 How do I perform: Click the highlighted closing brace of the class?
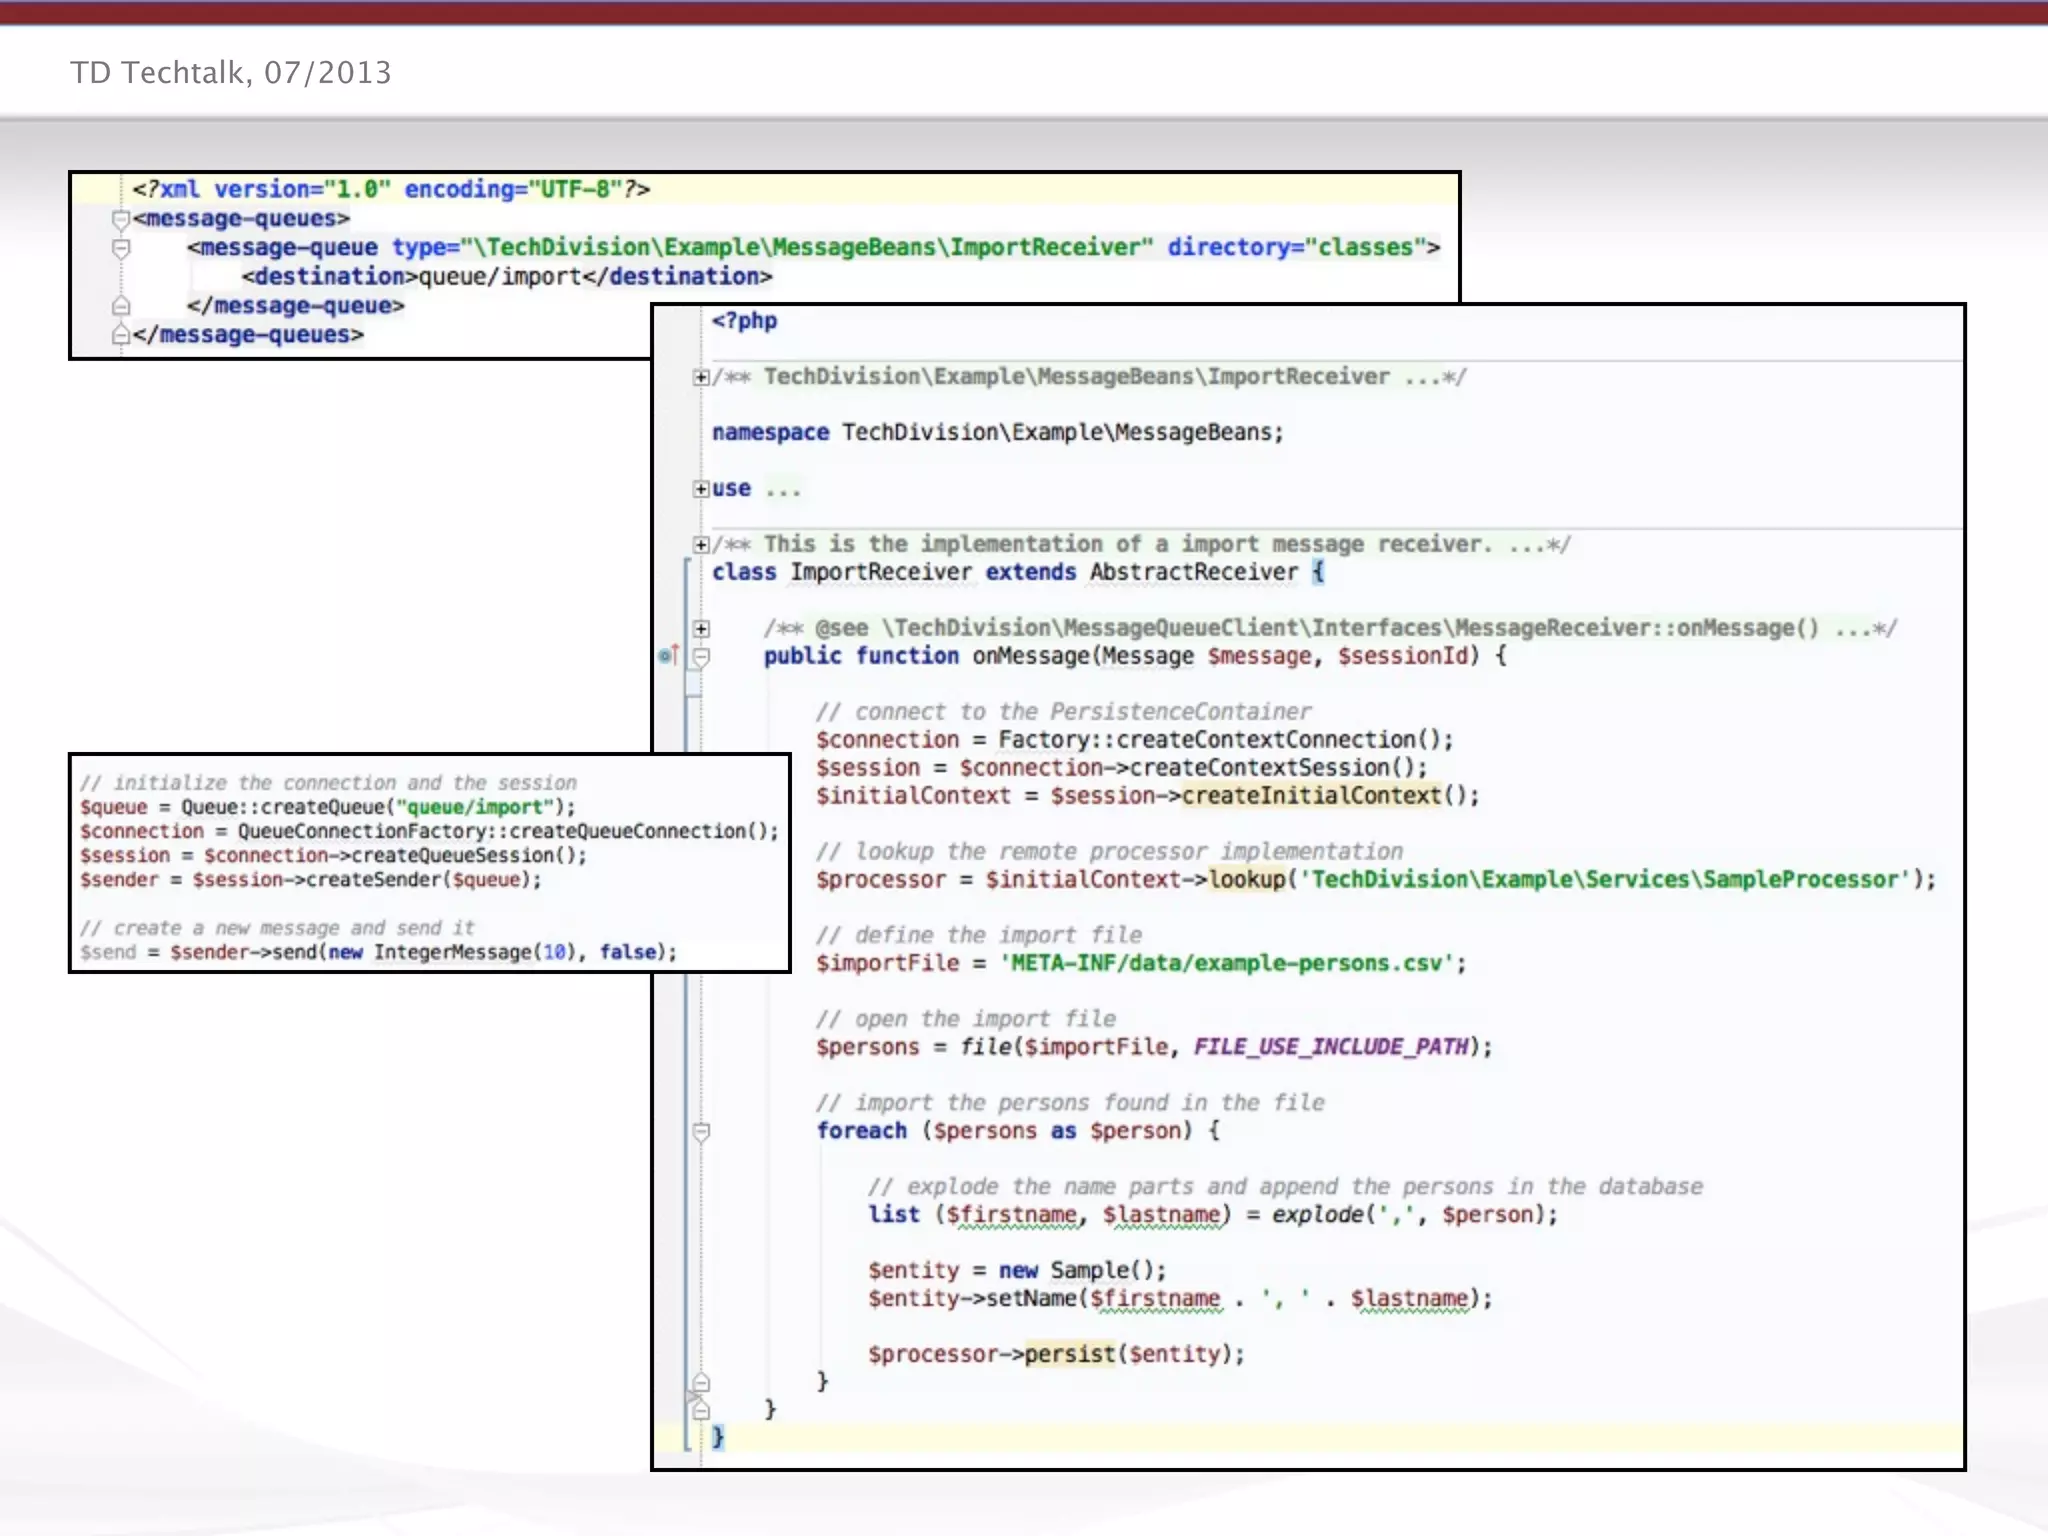(718, 1438)
